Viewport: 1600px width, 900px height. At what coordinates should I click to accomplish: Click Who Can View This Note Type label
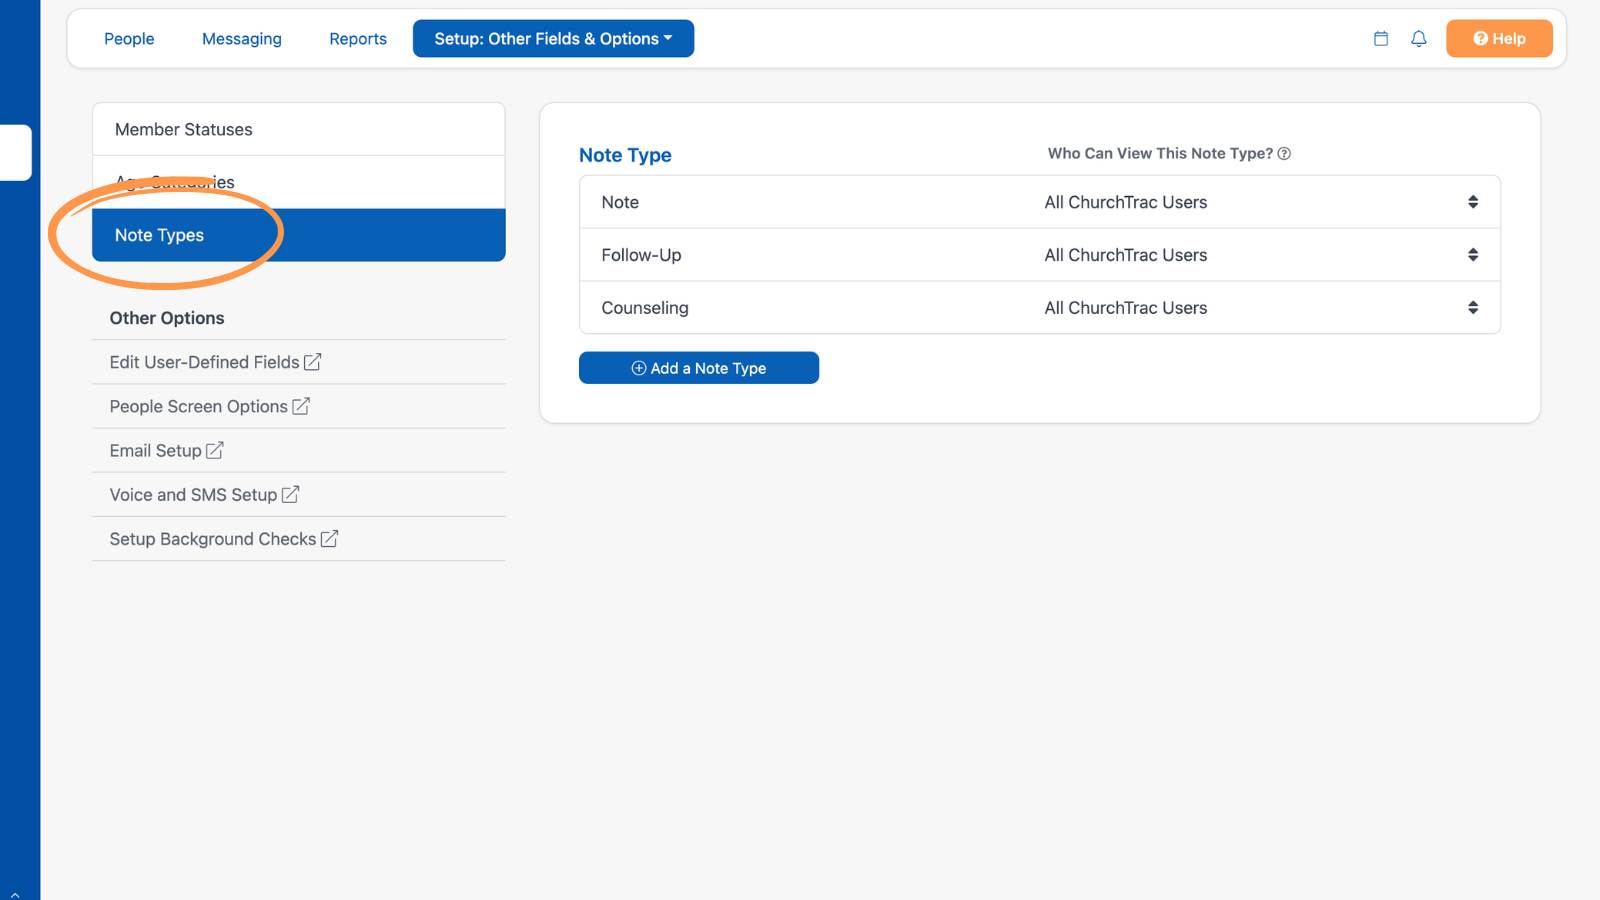[x=1160, y=154]
